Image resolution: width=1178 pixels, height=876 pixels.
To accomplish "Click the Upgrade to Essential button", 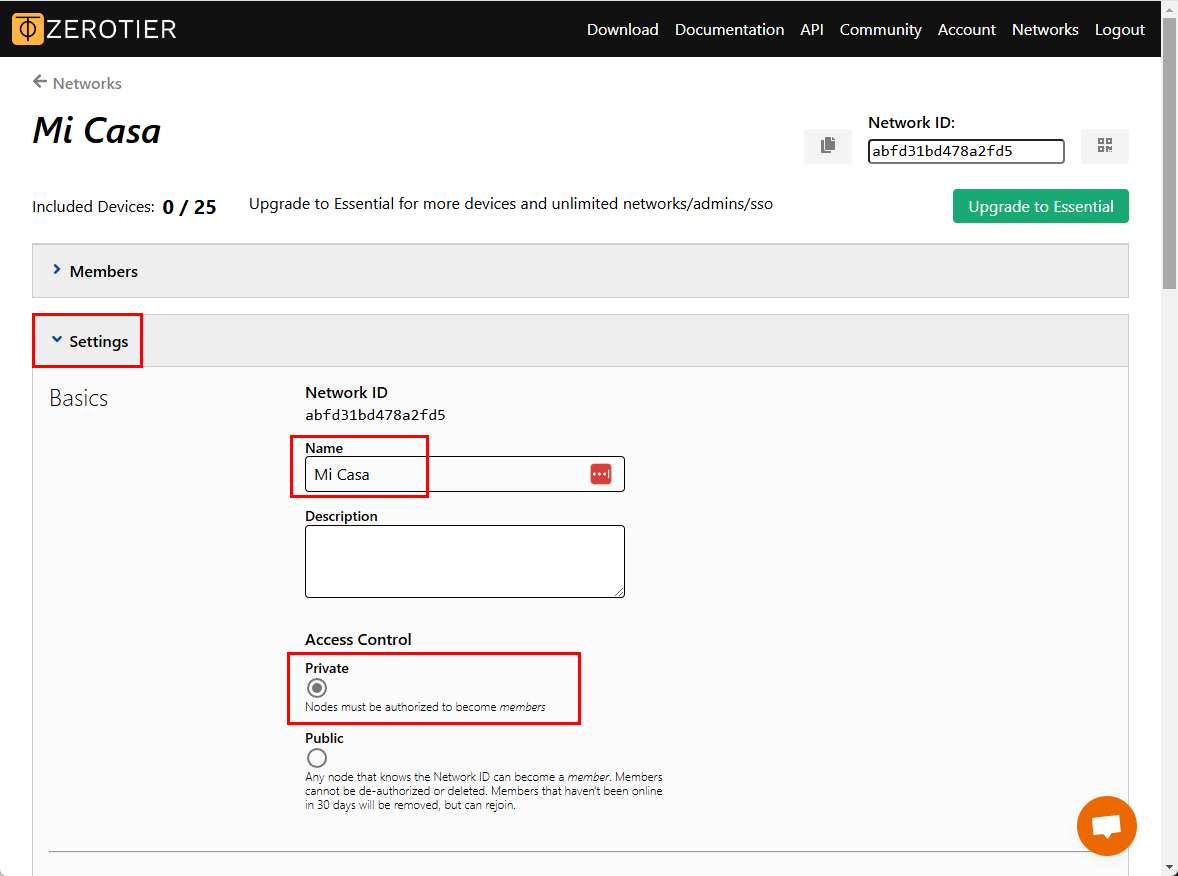I will (x=1040, y=206).
